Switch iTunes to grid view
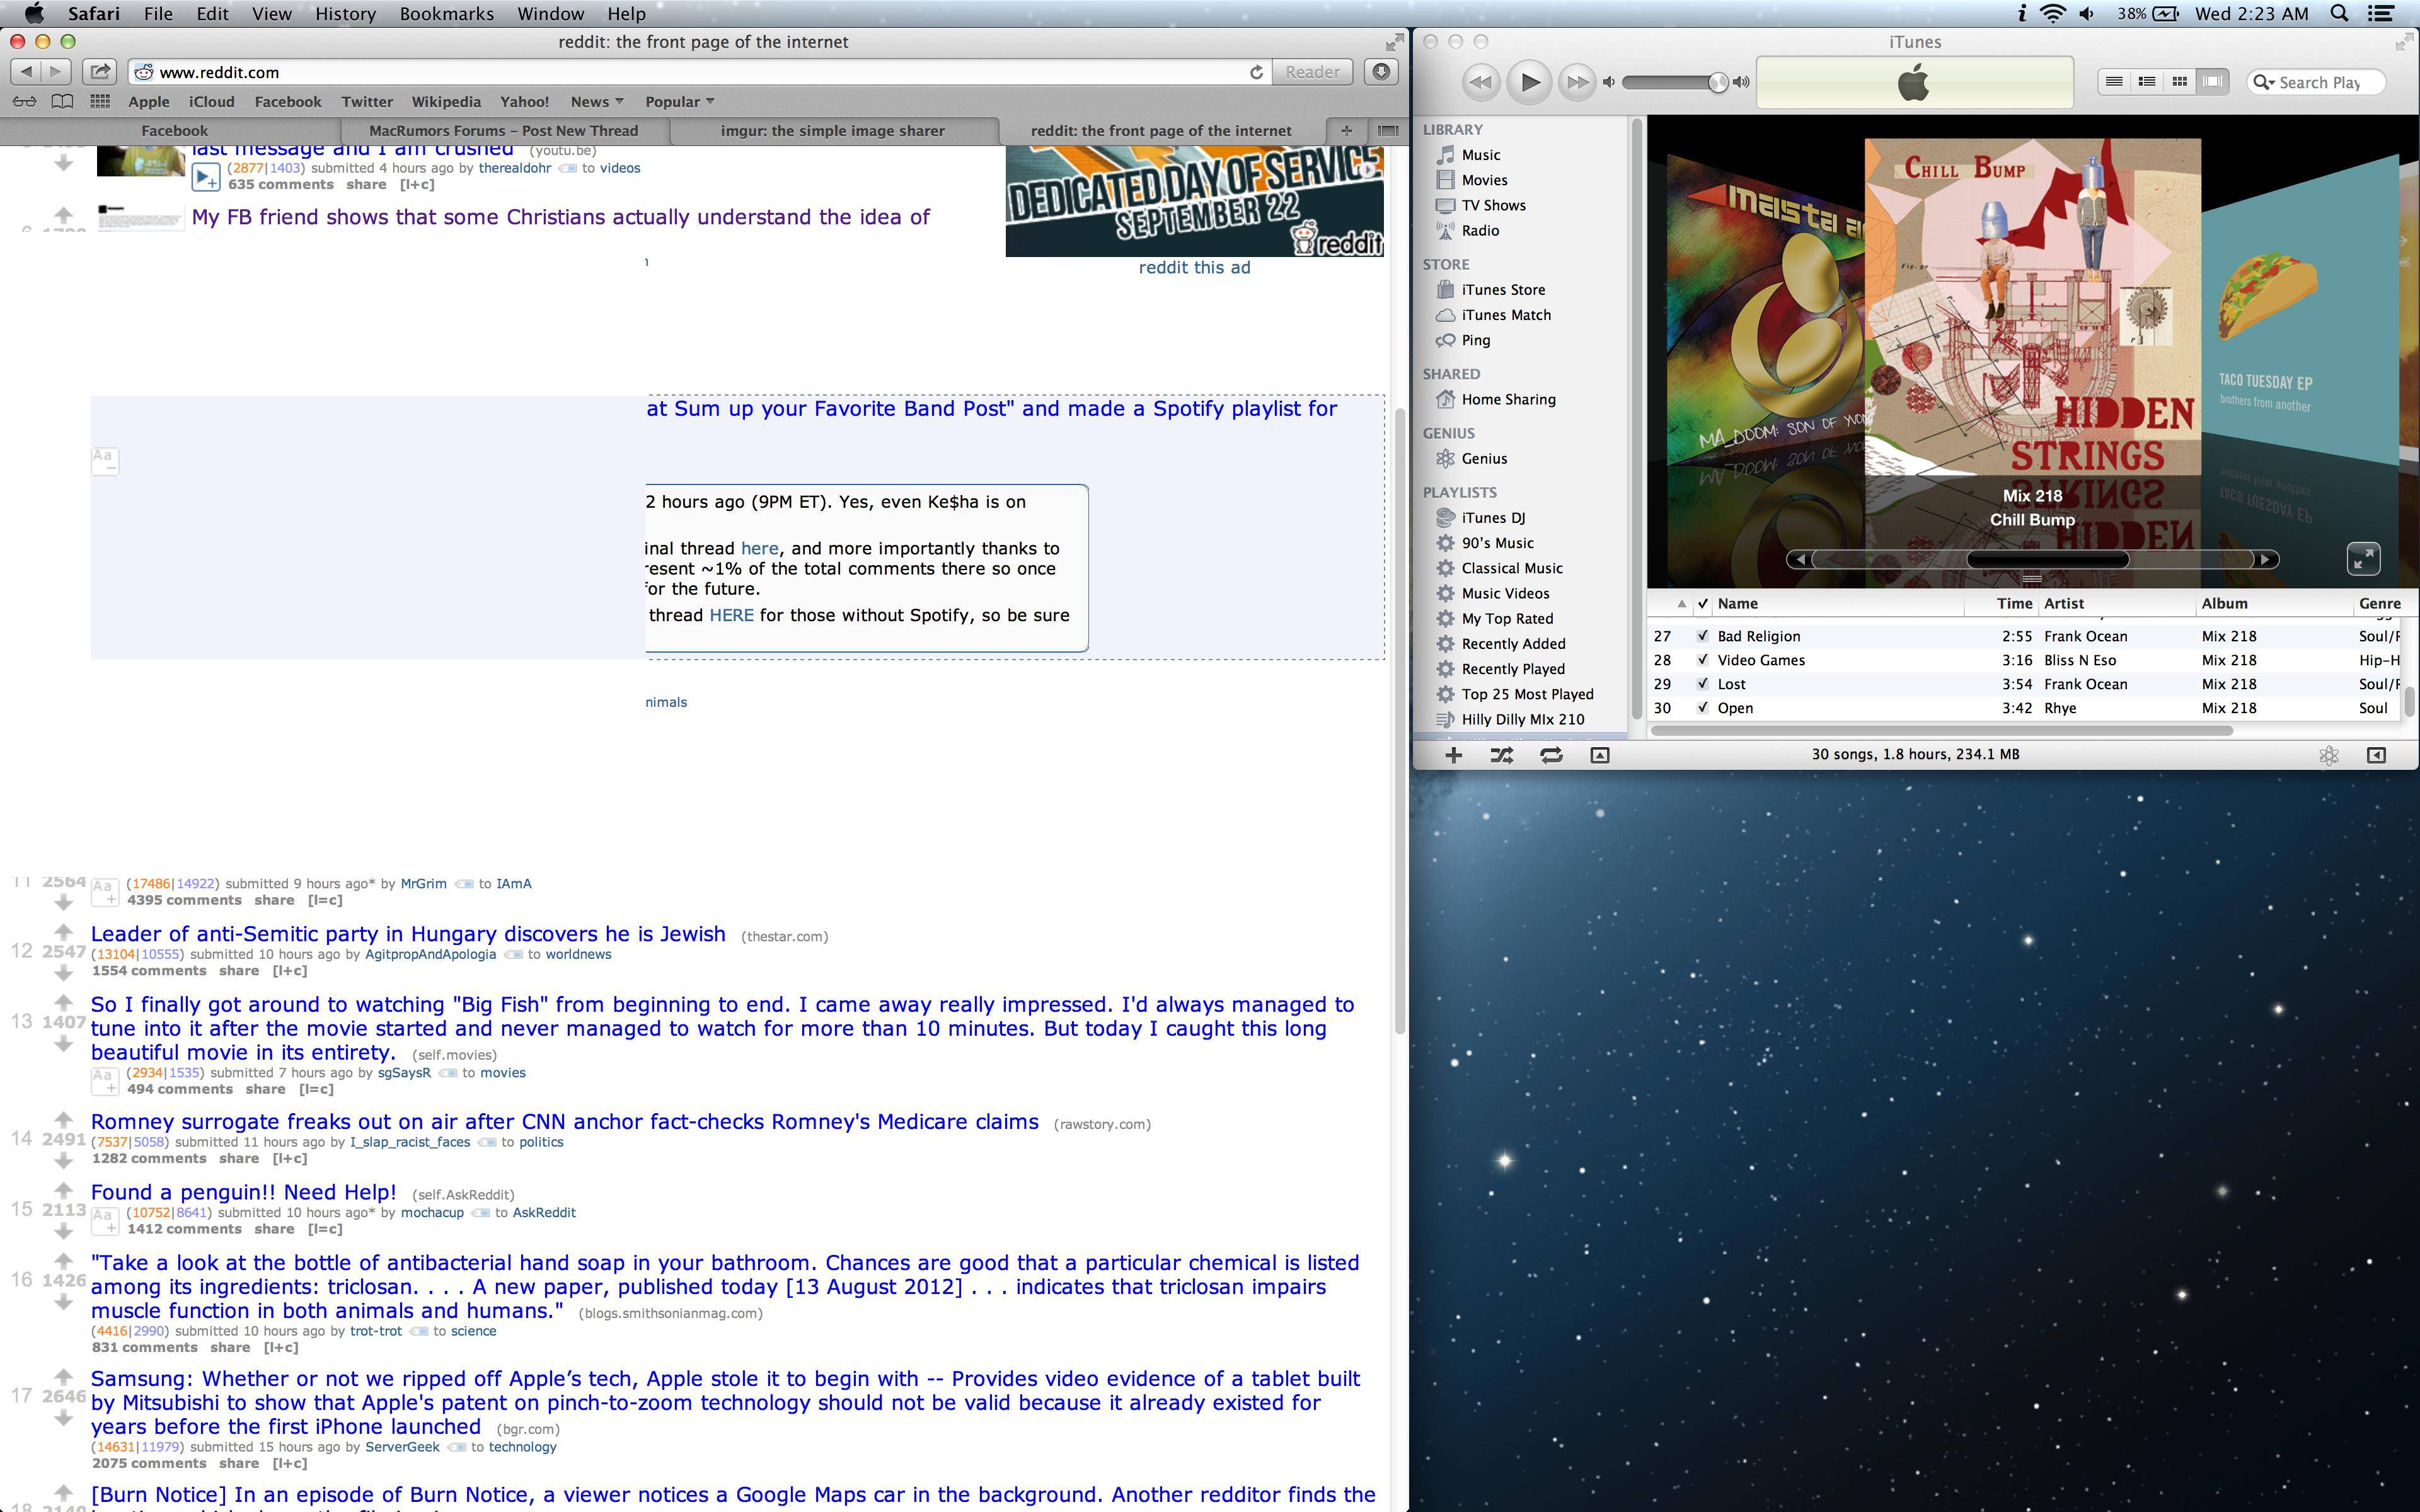2420x1512 pixels. coord(2179,82)
